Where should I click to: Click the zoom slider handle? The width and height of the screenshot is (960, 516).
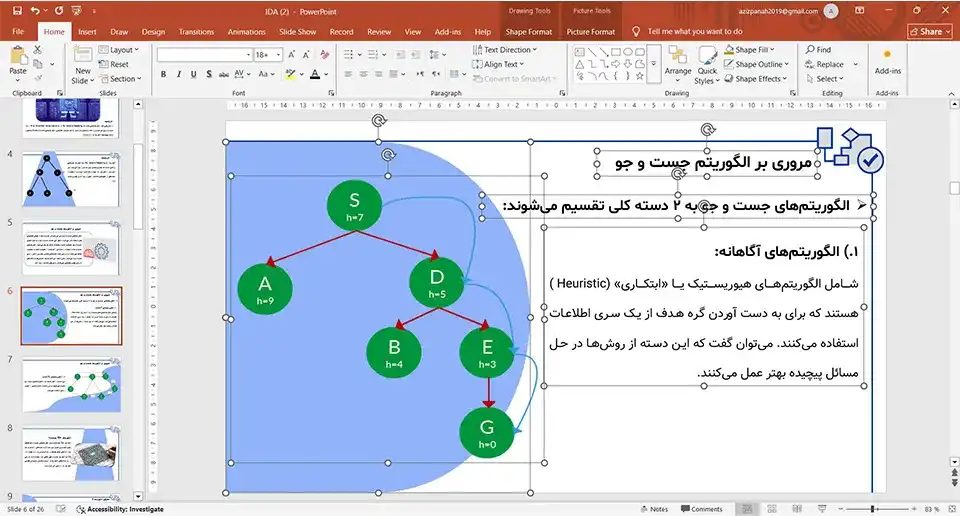click(x=872, y=509)
